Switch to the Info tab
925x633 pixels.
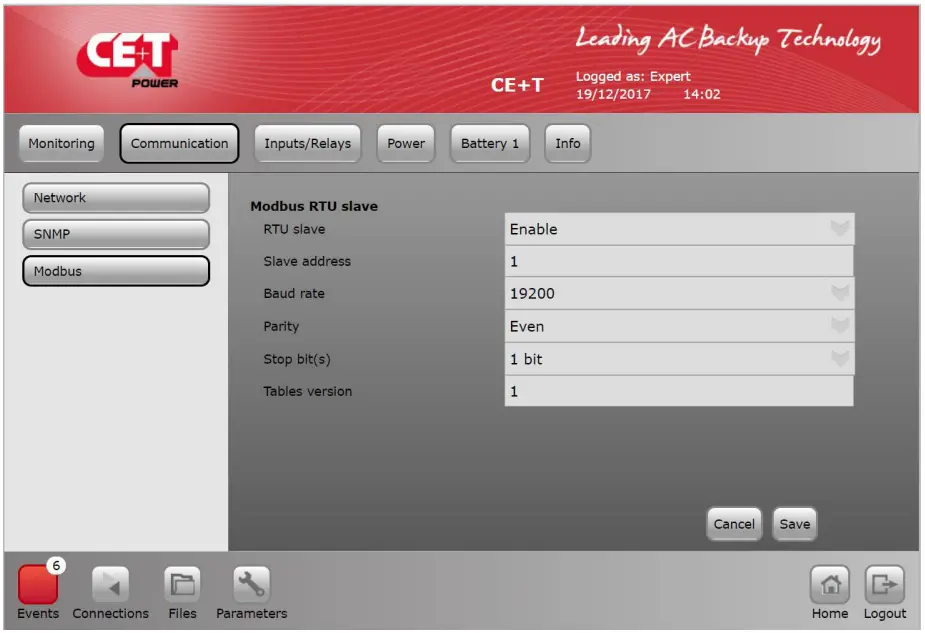(x=568, y=143)
